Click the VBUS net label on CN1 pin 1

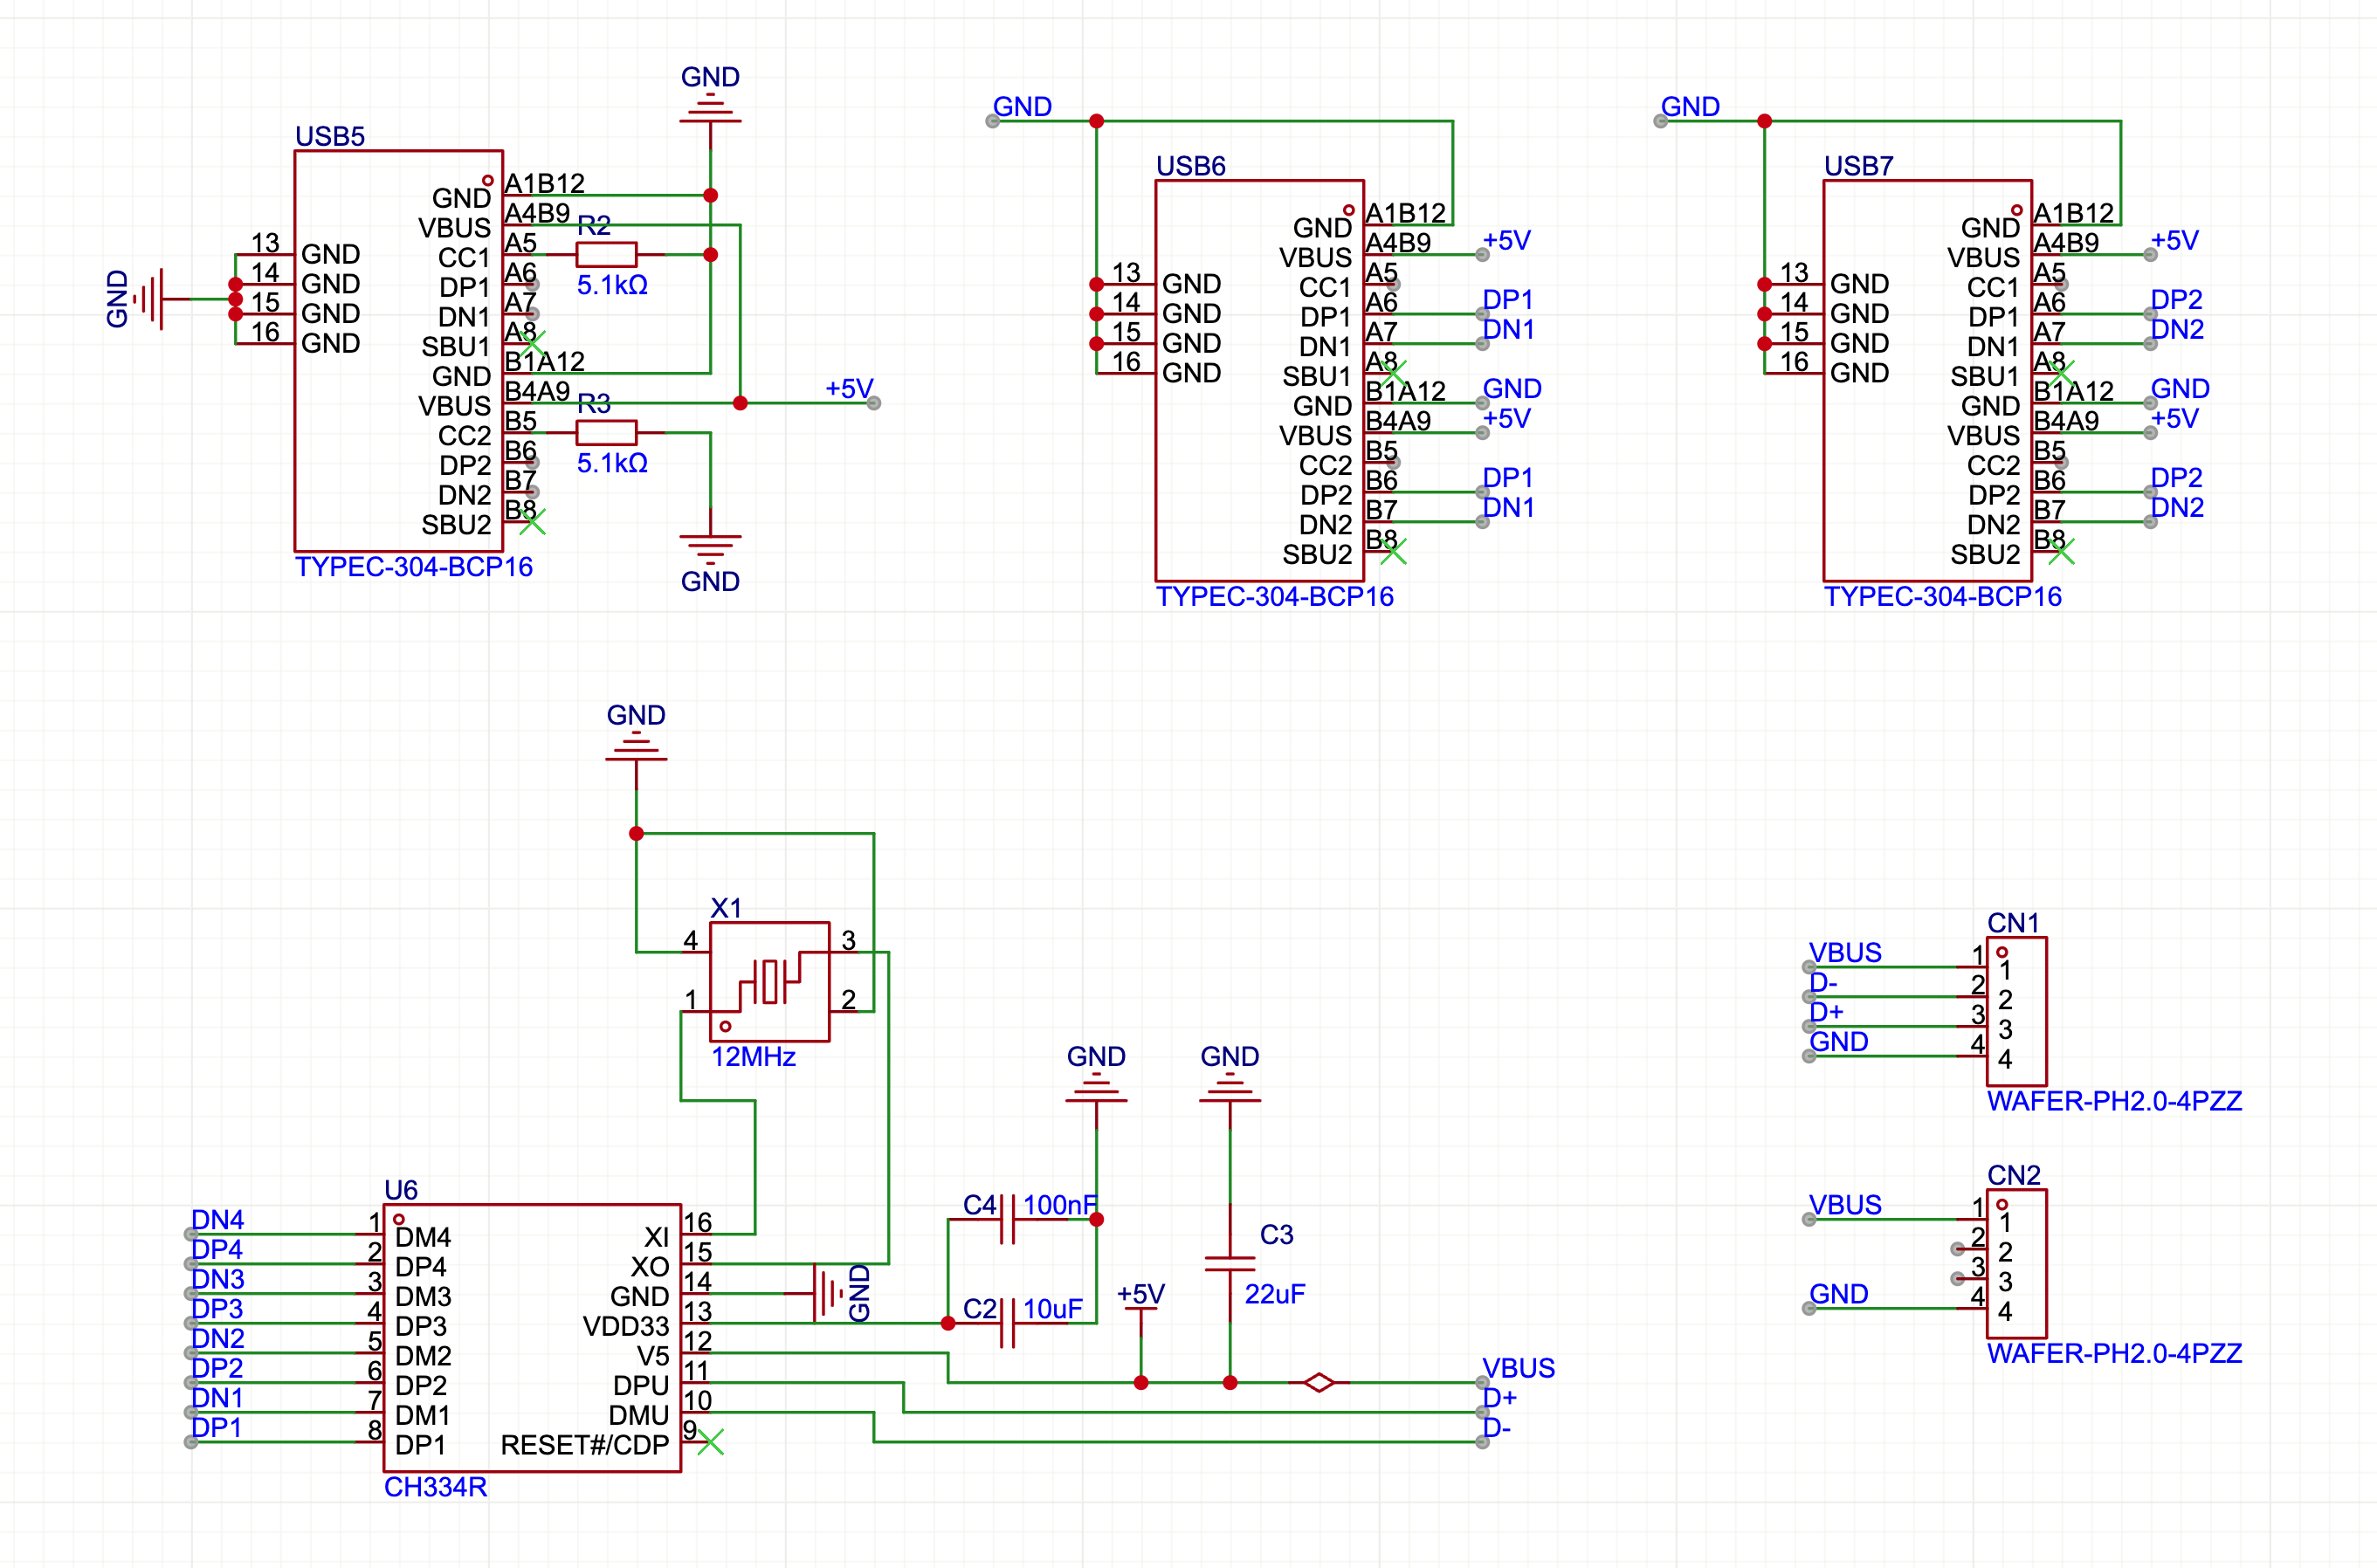click(x=1845, y=953)
